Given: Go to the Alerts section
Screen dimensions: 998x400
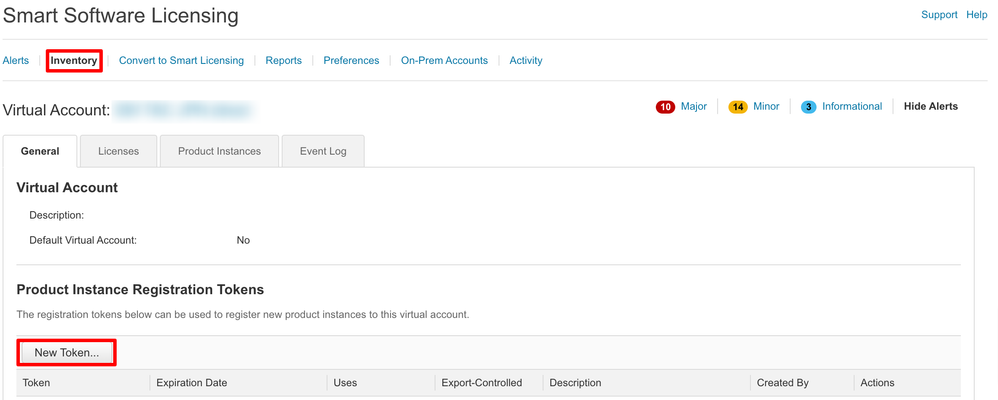Looking at the screenshot, I should click(16, 61).
